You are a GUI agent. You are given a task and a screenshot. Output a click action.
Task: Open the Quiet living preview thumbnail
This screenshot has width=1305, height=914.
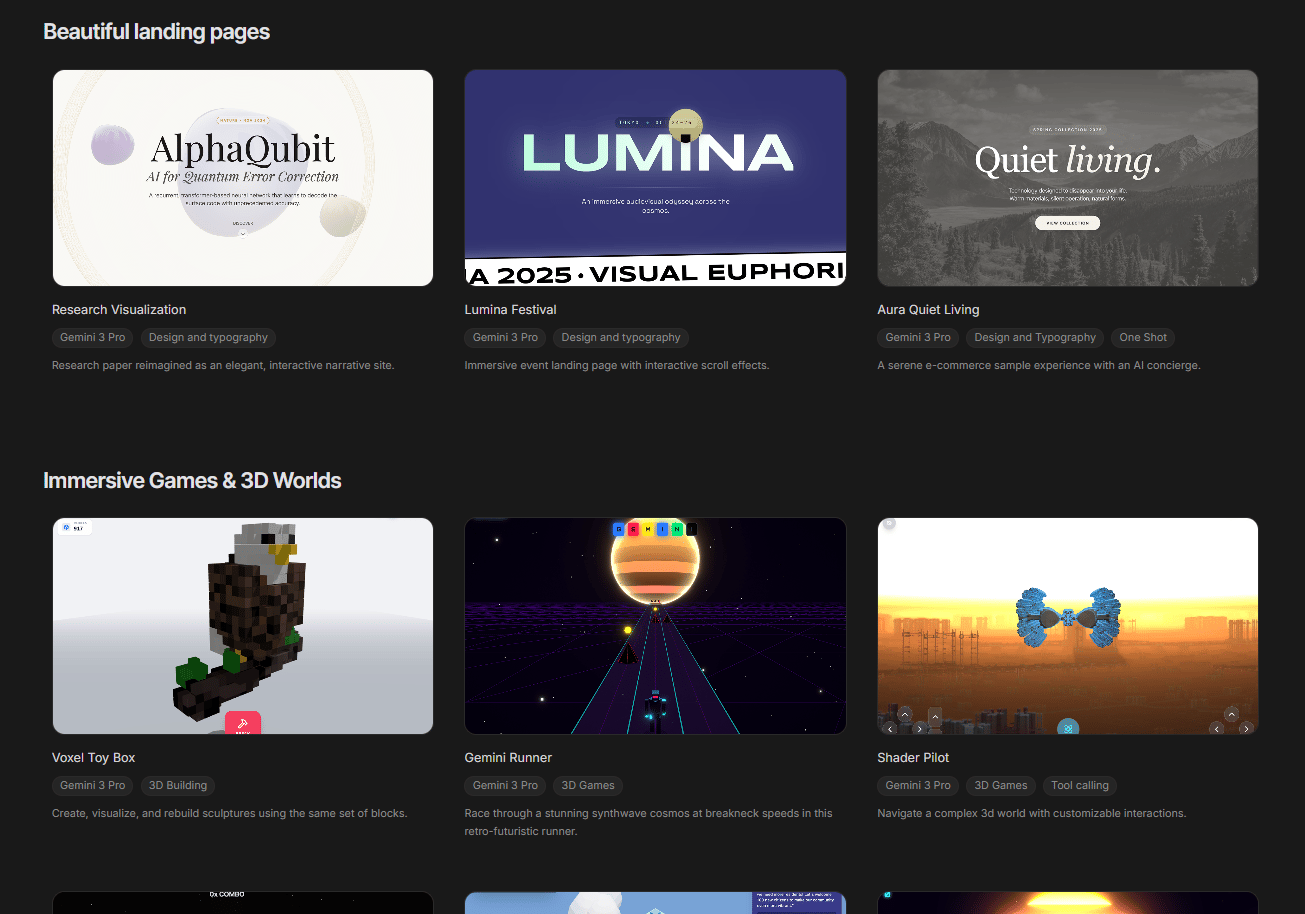1068,178
